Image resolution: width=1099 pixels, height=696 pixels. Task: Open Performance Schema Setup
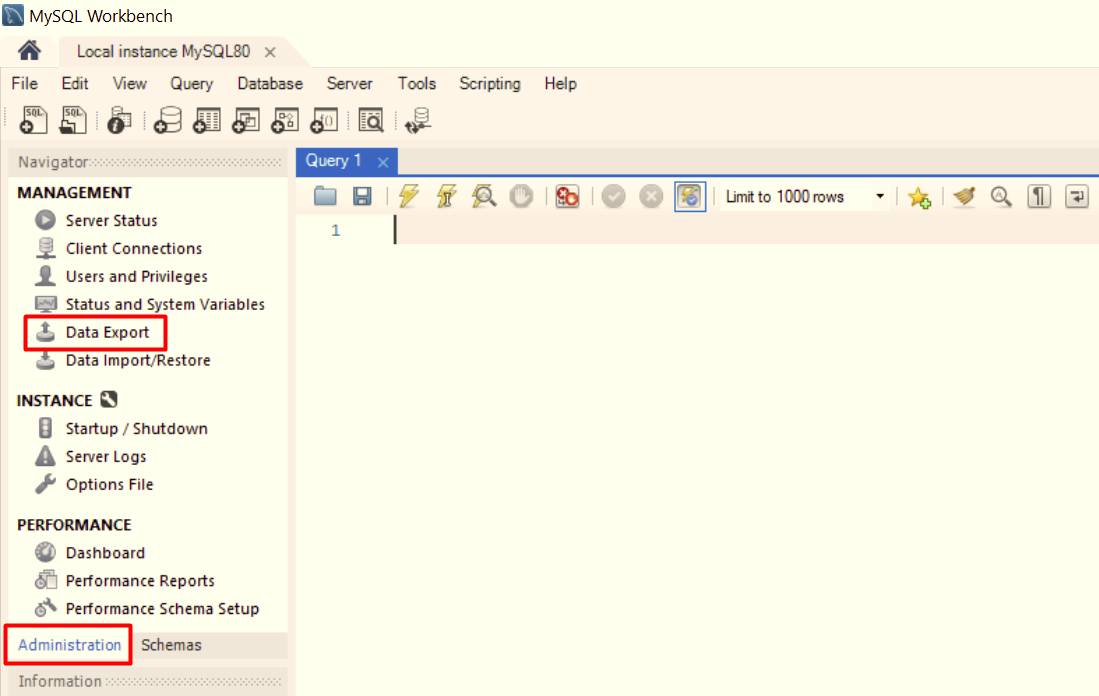pyautogui.click(x=163, y=608)
